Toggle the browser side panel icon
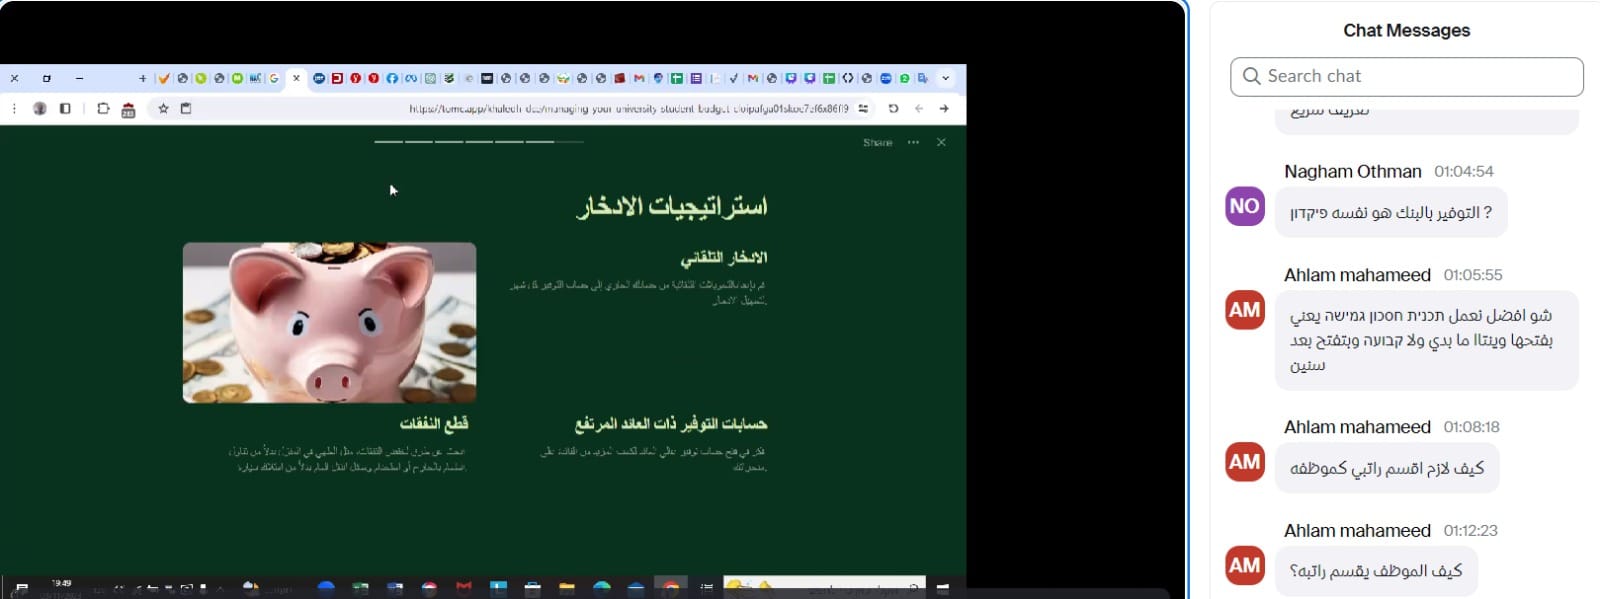The height and width of the screenshot is (599, 1600). click(x=65, y=108)
